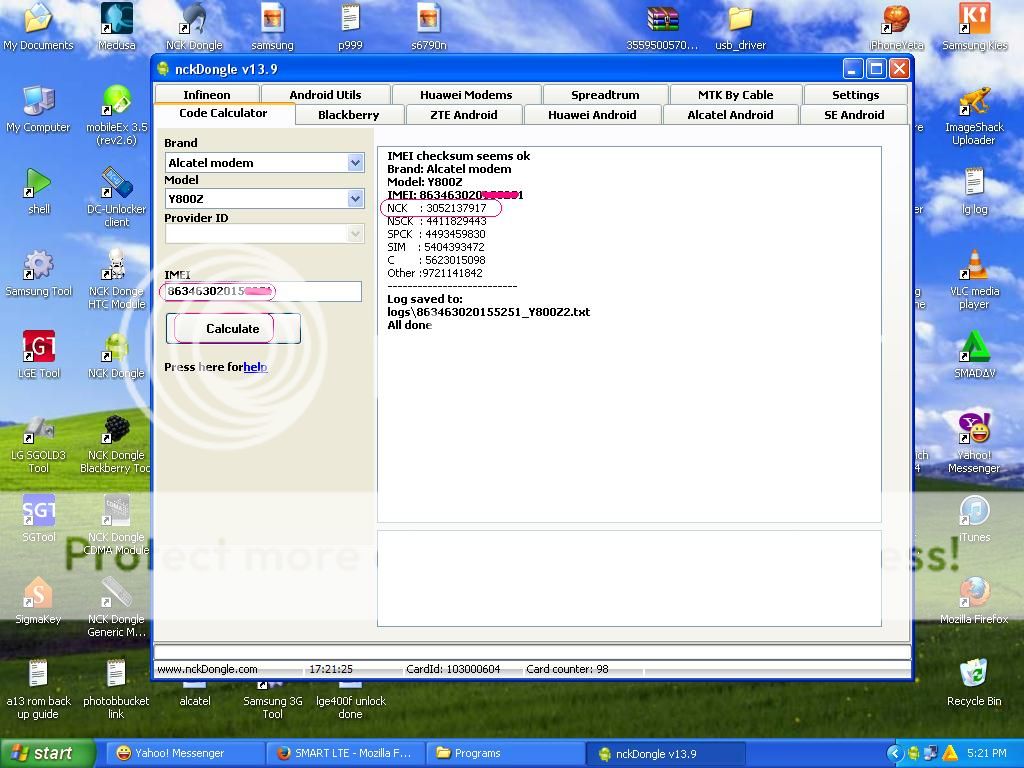Screen dimensions: 1024x768
Task: Click the Windows start button
Action: point(48,753)
